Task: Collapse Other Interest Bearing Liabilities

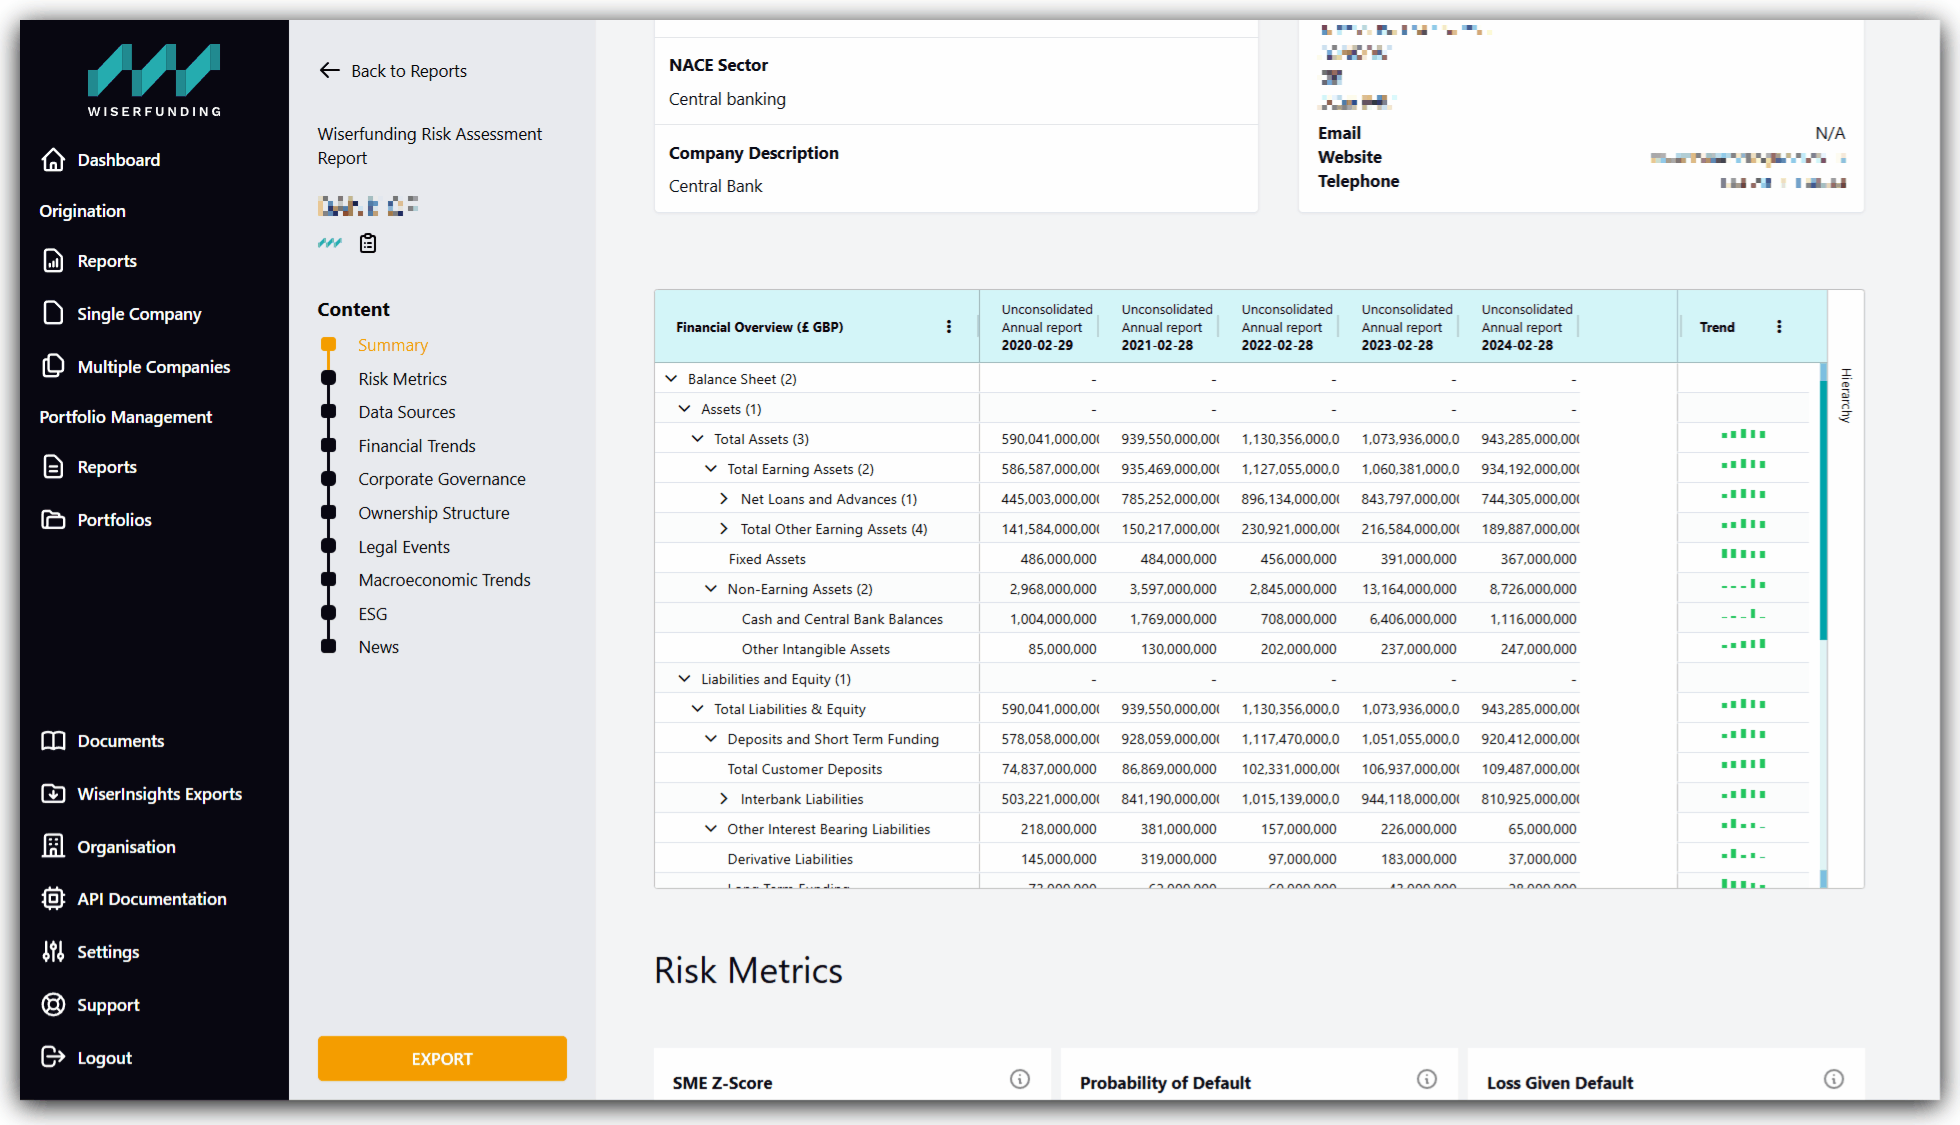Action: [x=711, y=829]
